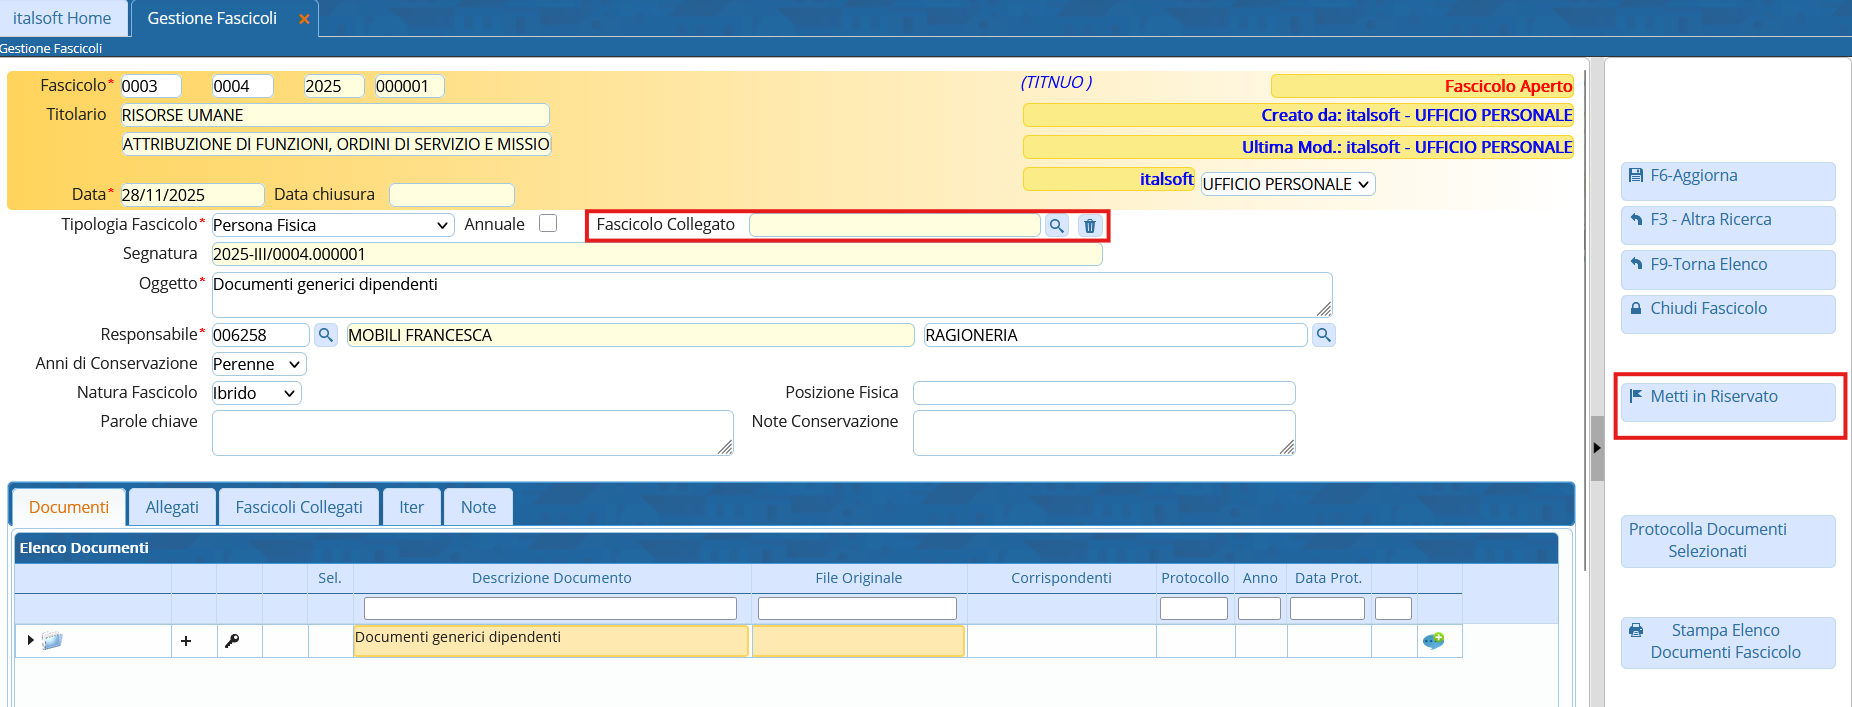
Task: Click the trash icon for Fascicolo Collegato
Action: tap(1090, 226)
